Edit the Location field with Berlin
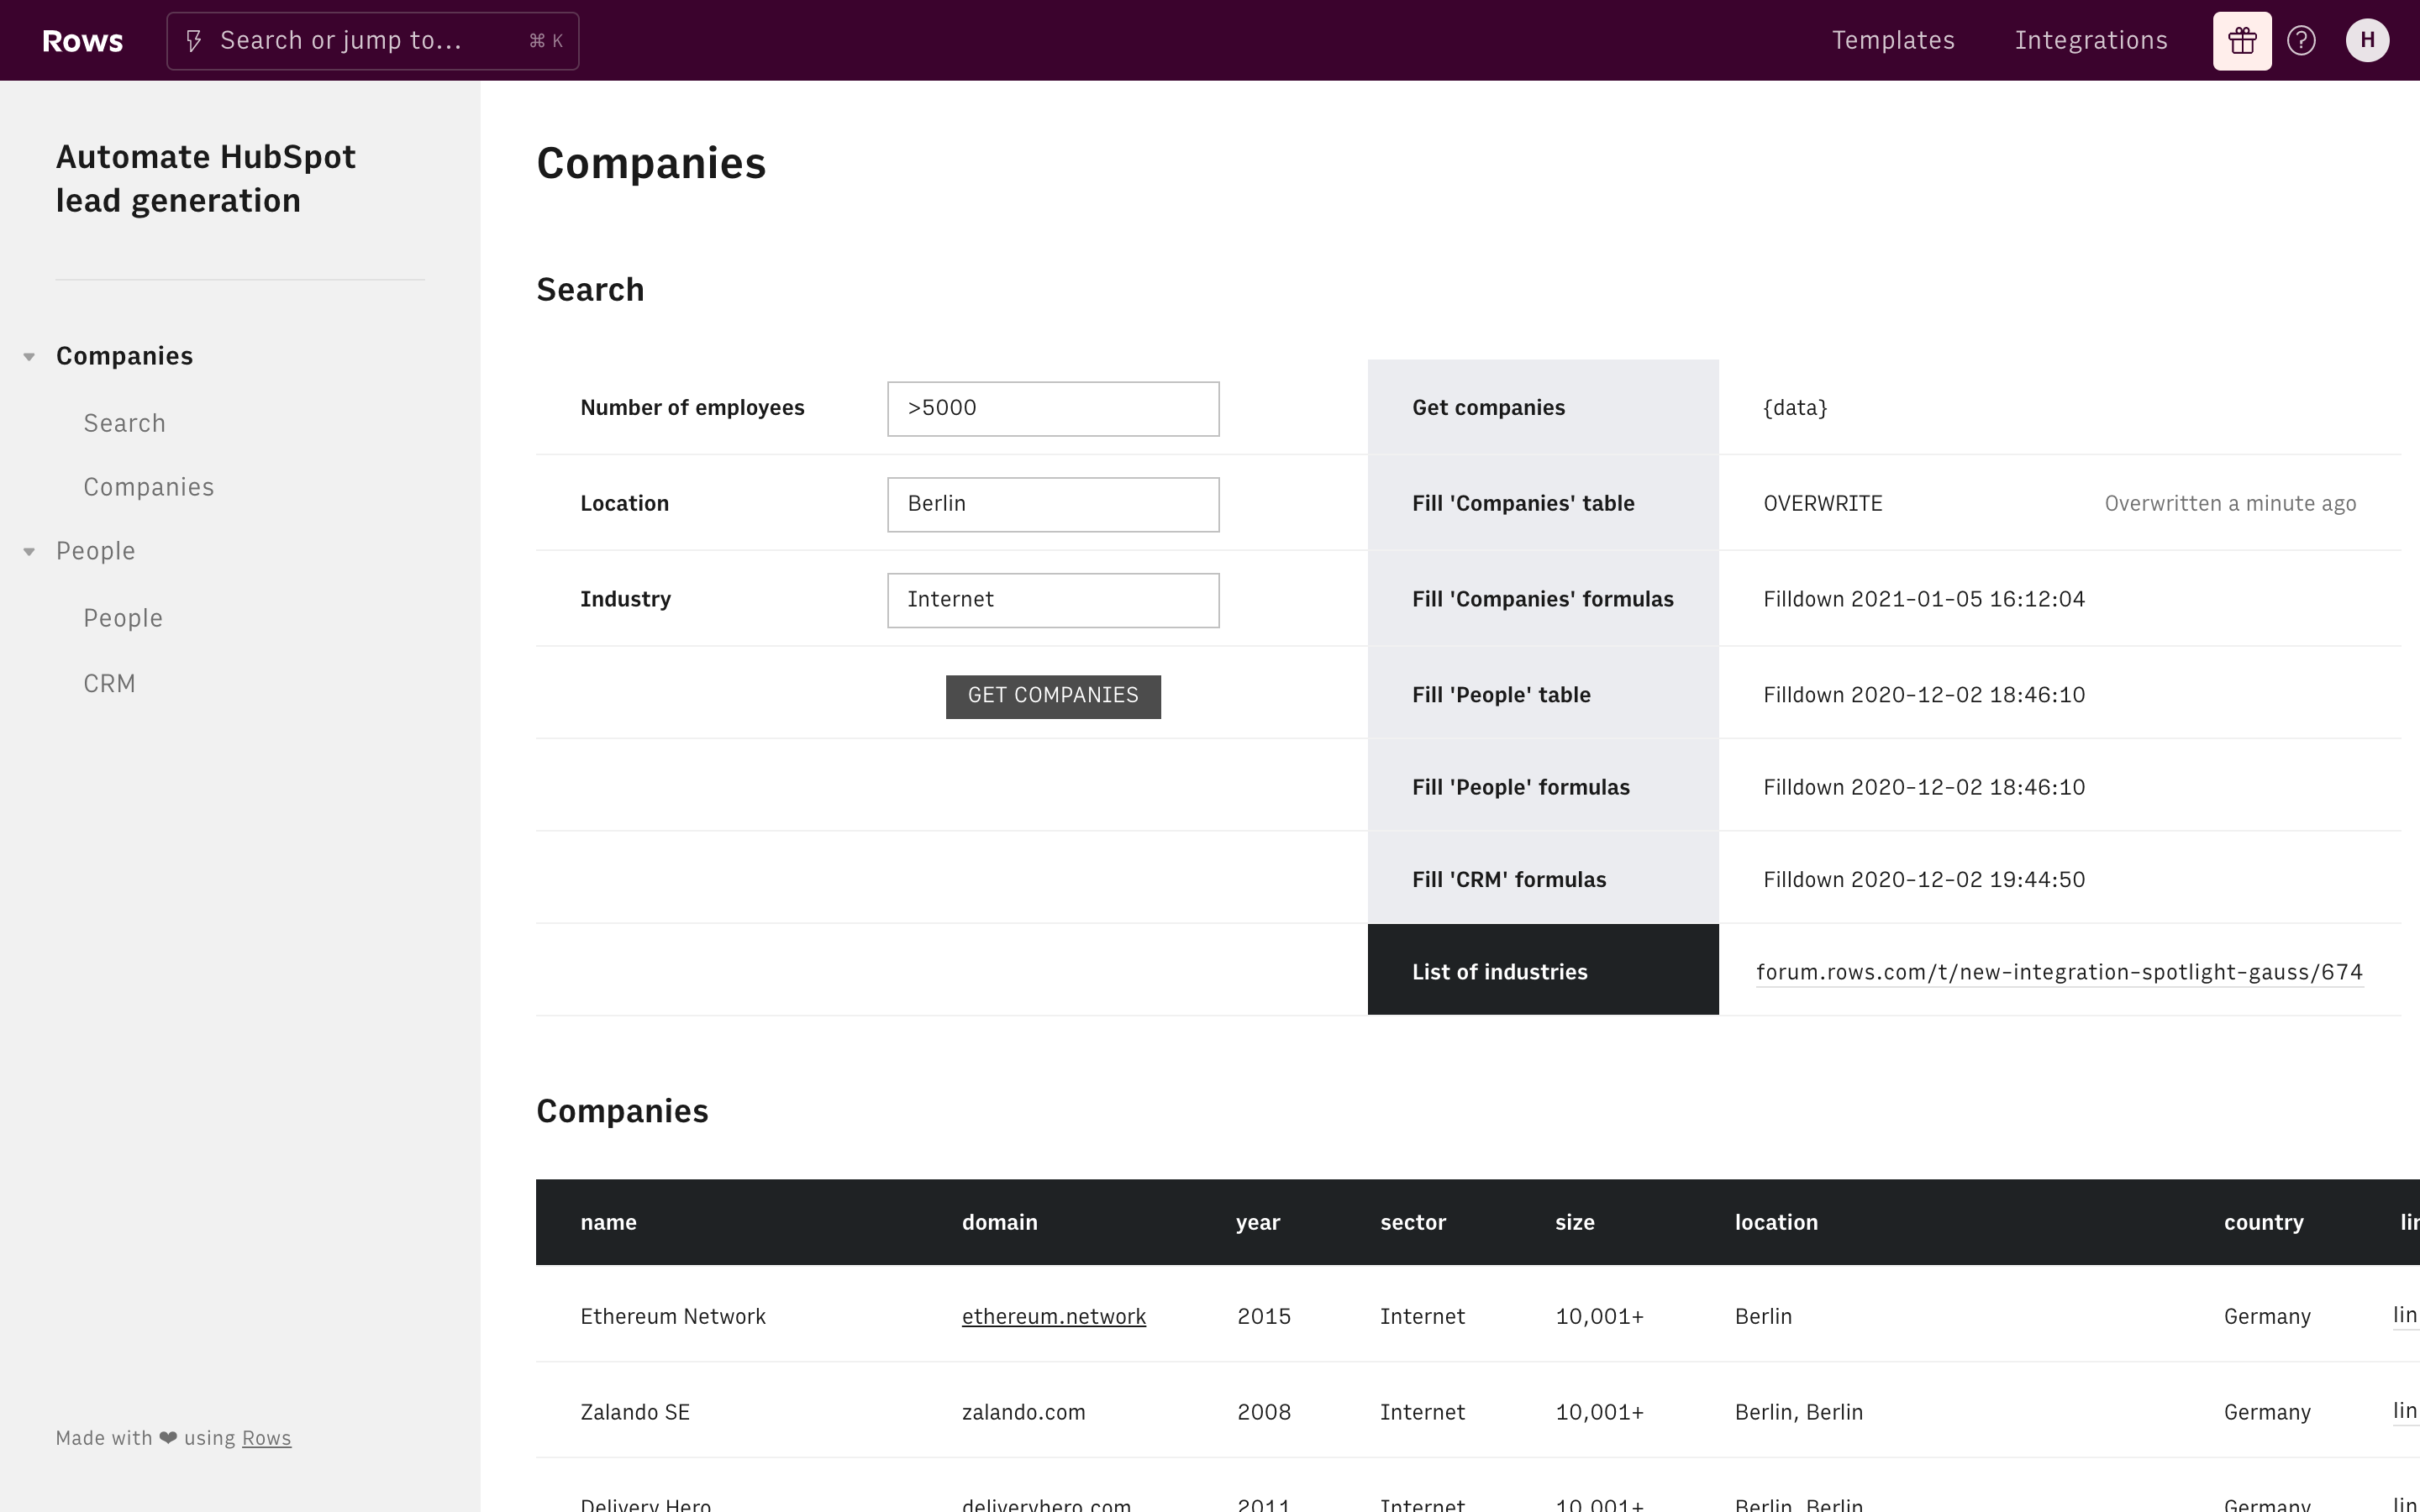 point(1053,504)
